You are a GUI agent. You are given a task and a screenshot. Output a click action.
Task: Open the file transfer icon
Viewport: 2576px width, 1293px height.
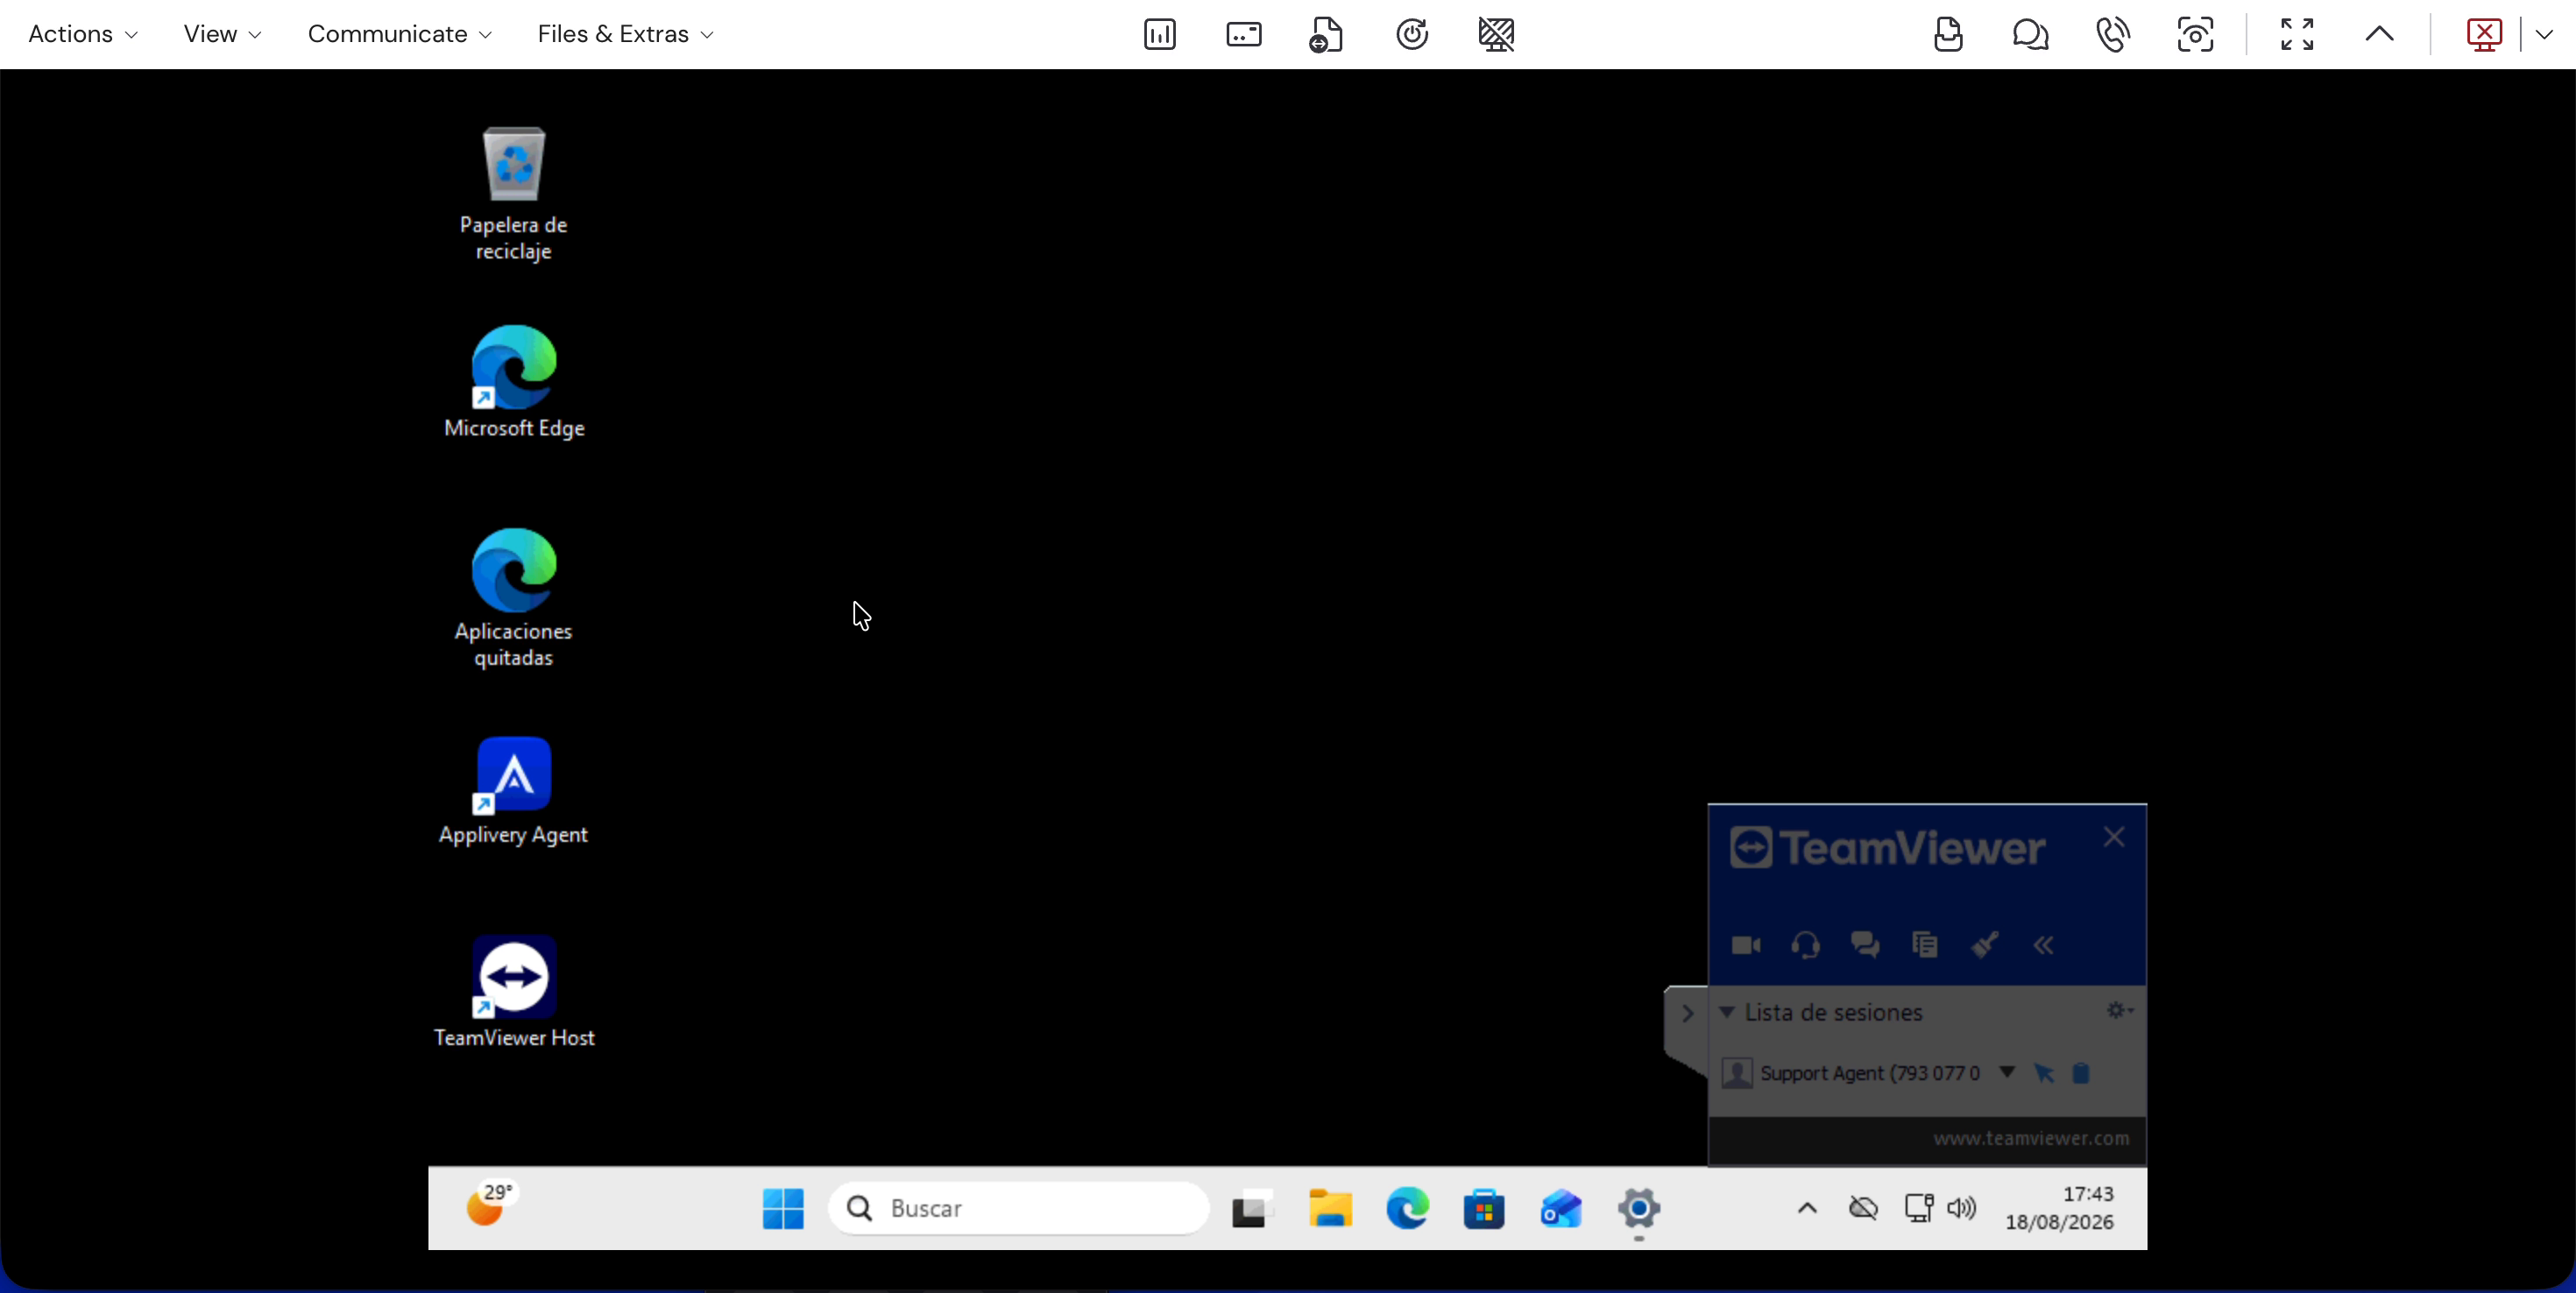coord(1326,35)
